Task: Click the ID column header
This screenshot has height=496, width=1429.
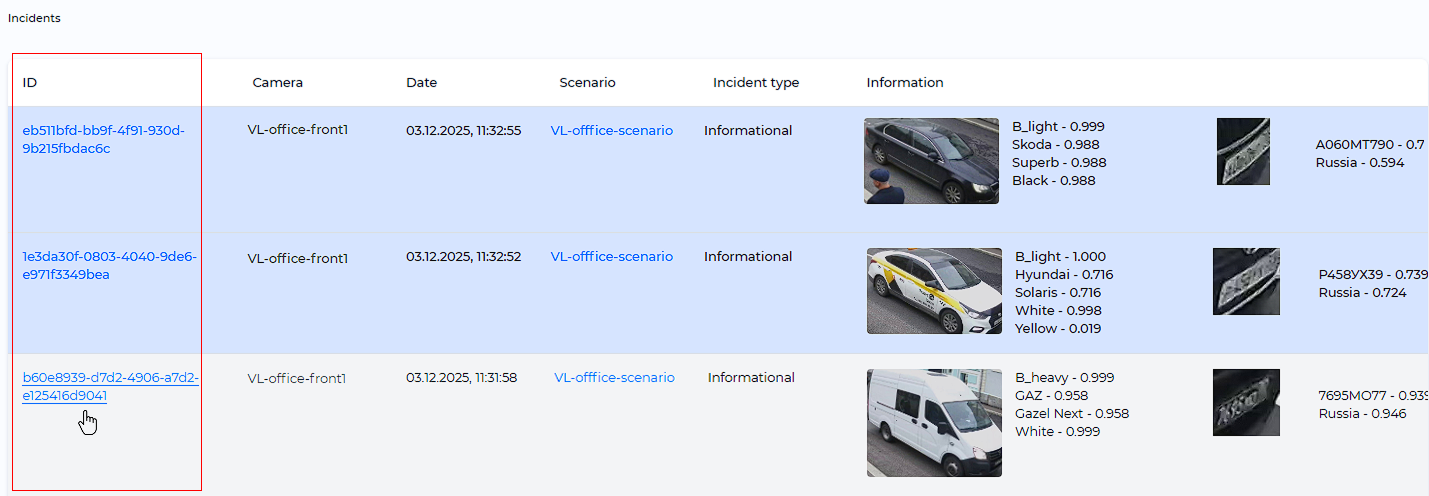Action: (x=30, y=82)
